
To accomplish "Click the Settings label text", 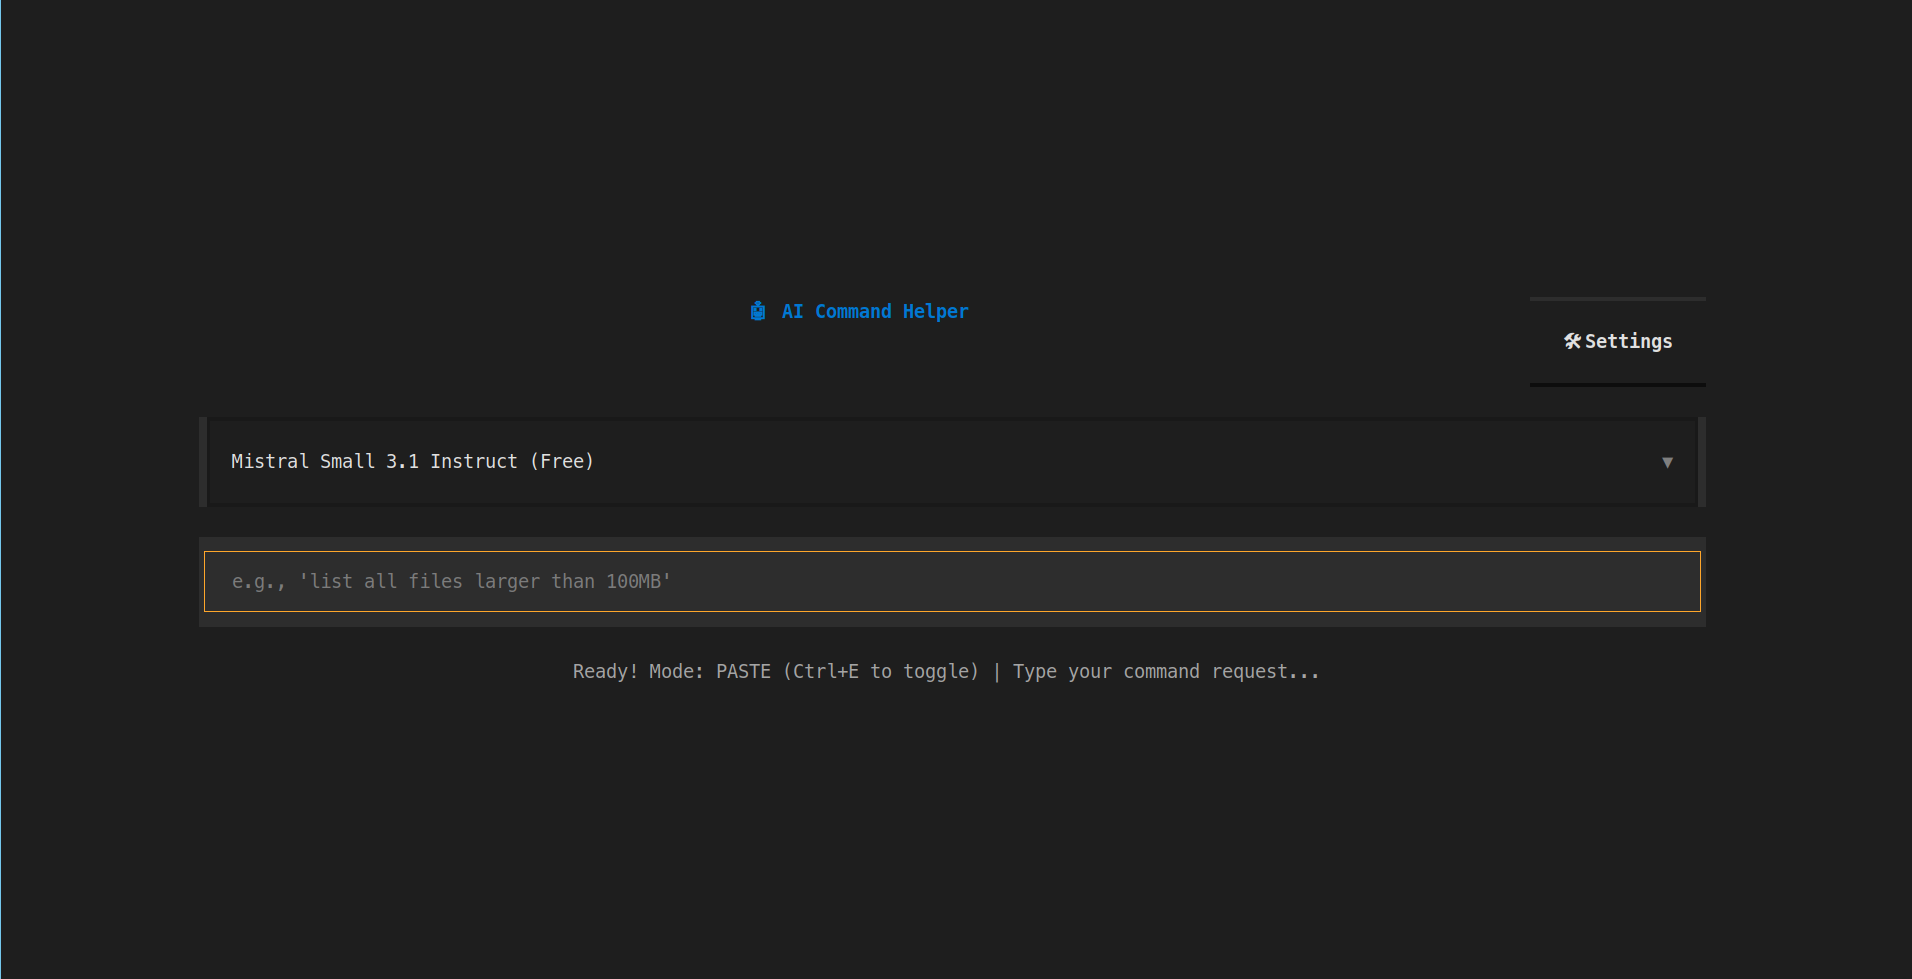I will coord(1628,341).
